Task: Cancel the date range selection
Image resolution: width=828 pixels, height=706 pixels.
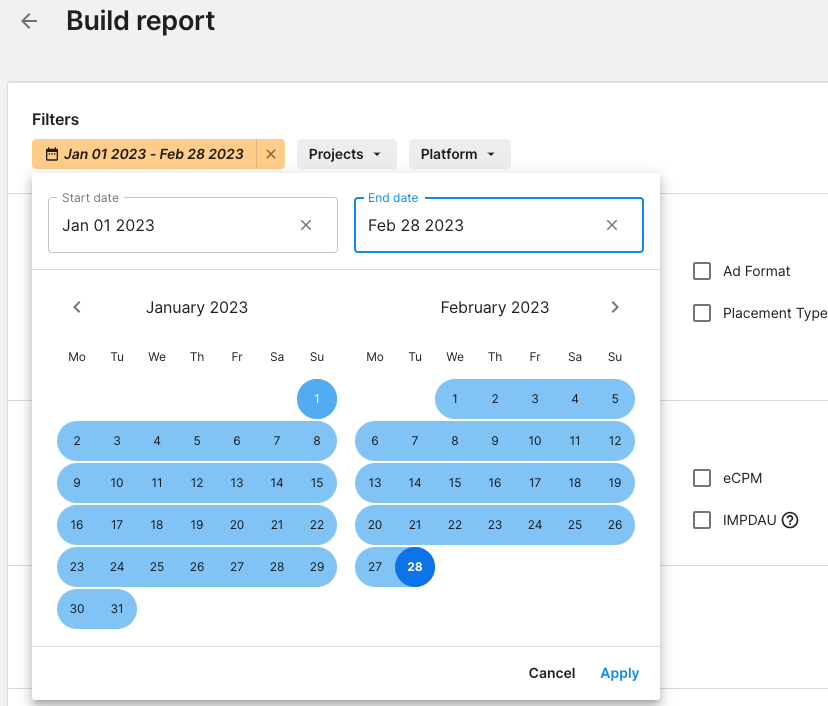Action: tap(552, 673)
